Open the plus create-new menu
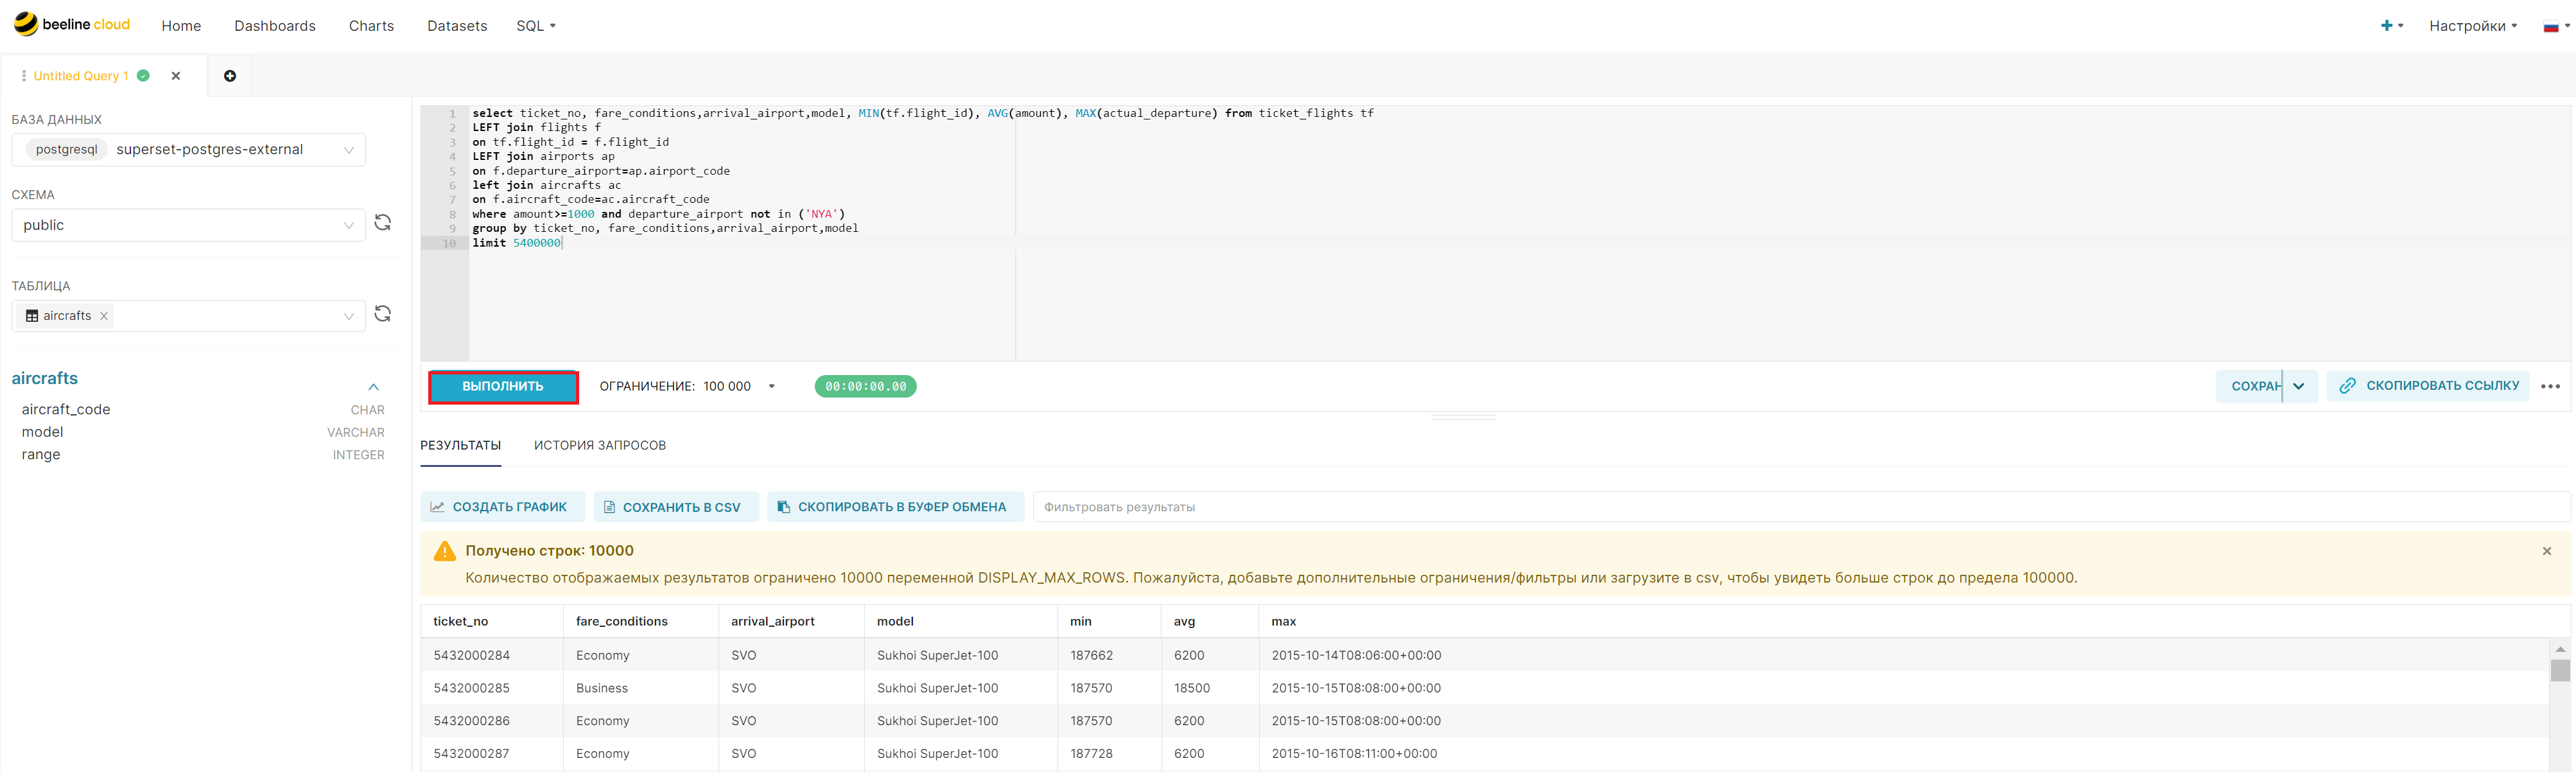Image resolution: width=2576 pixels, height=772 pixels. (2391, 25)
